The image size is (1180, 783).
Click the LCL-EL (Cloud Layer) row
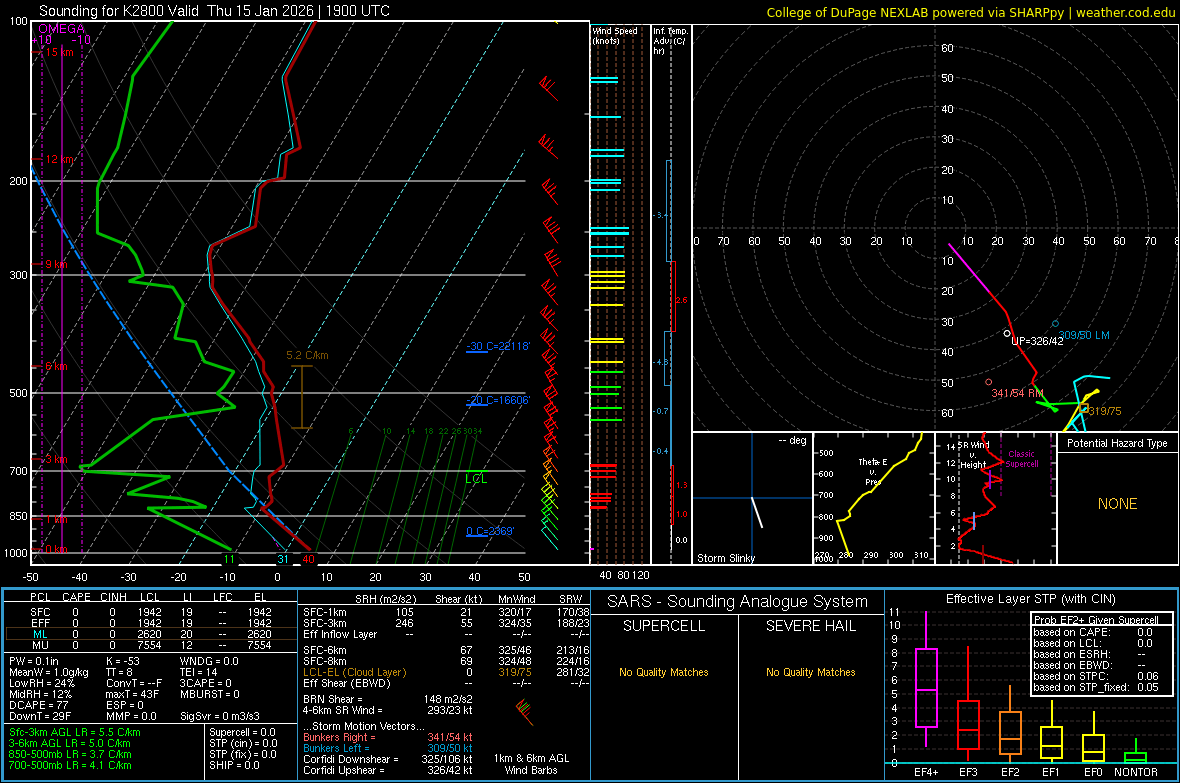tap(446, 672)
